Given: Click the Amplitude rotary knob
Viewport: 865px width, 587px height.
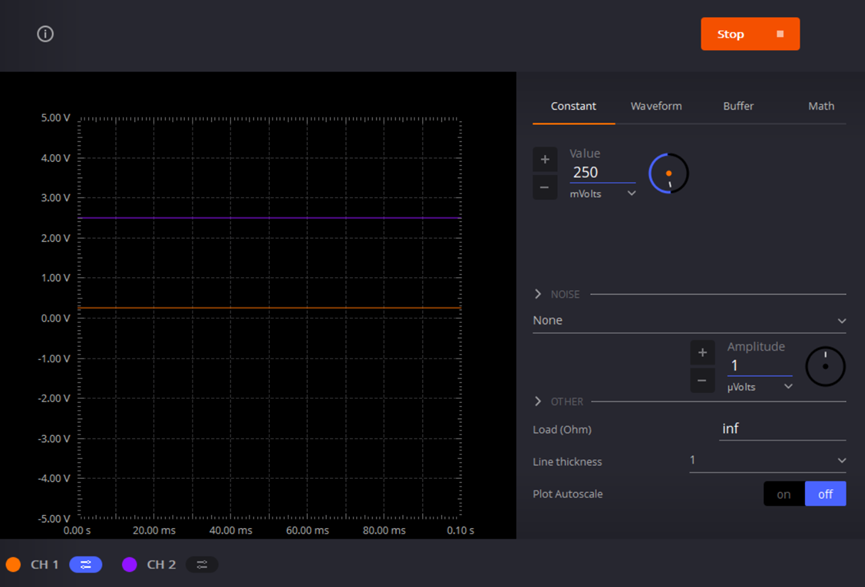Looking at the screenshot, I should click(825, 366).
